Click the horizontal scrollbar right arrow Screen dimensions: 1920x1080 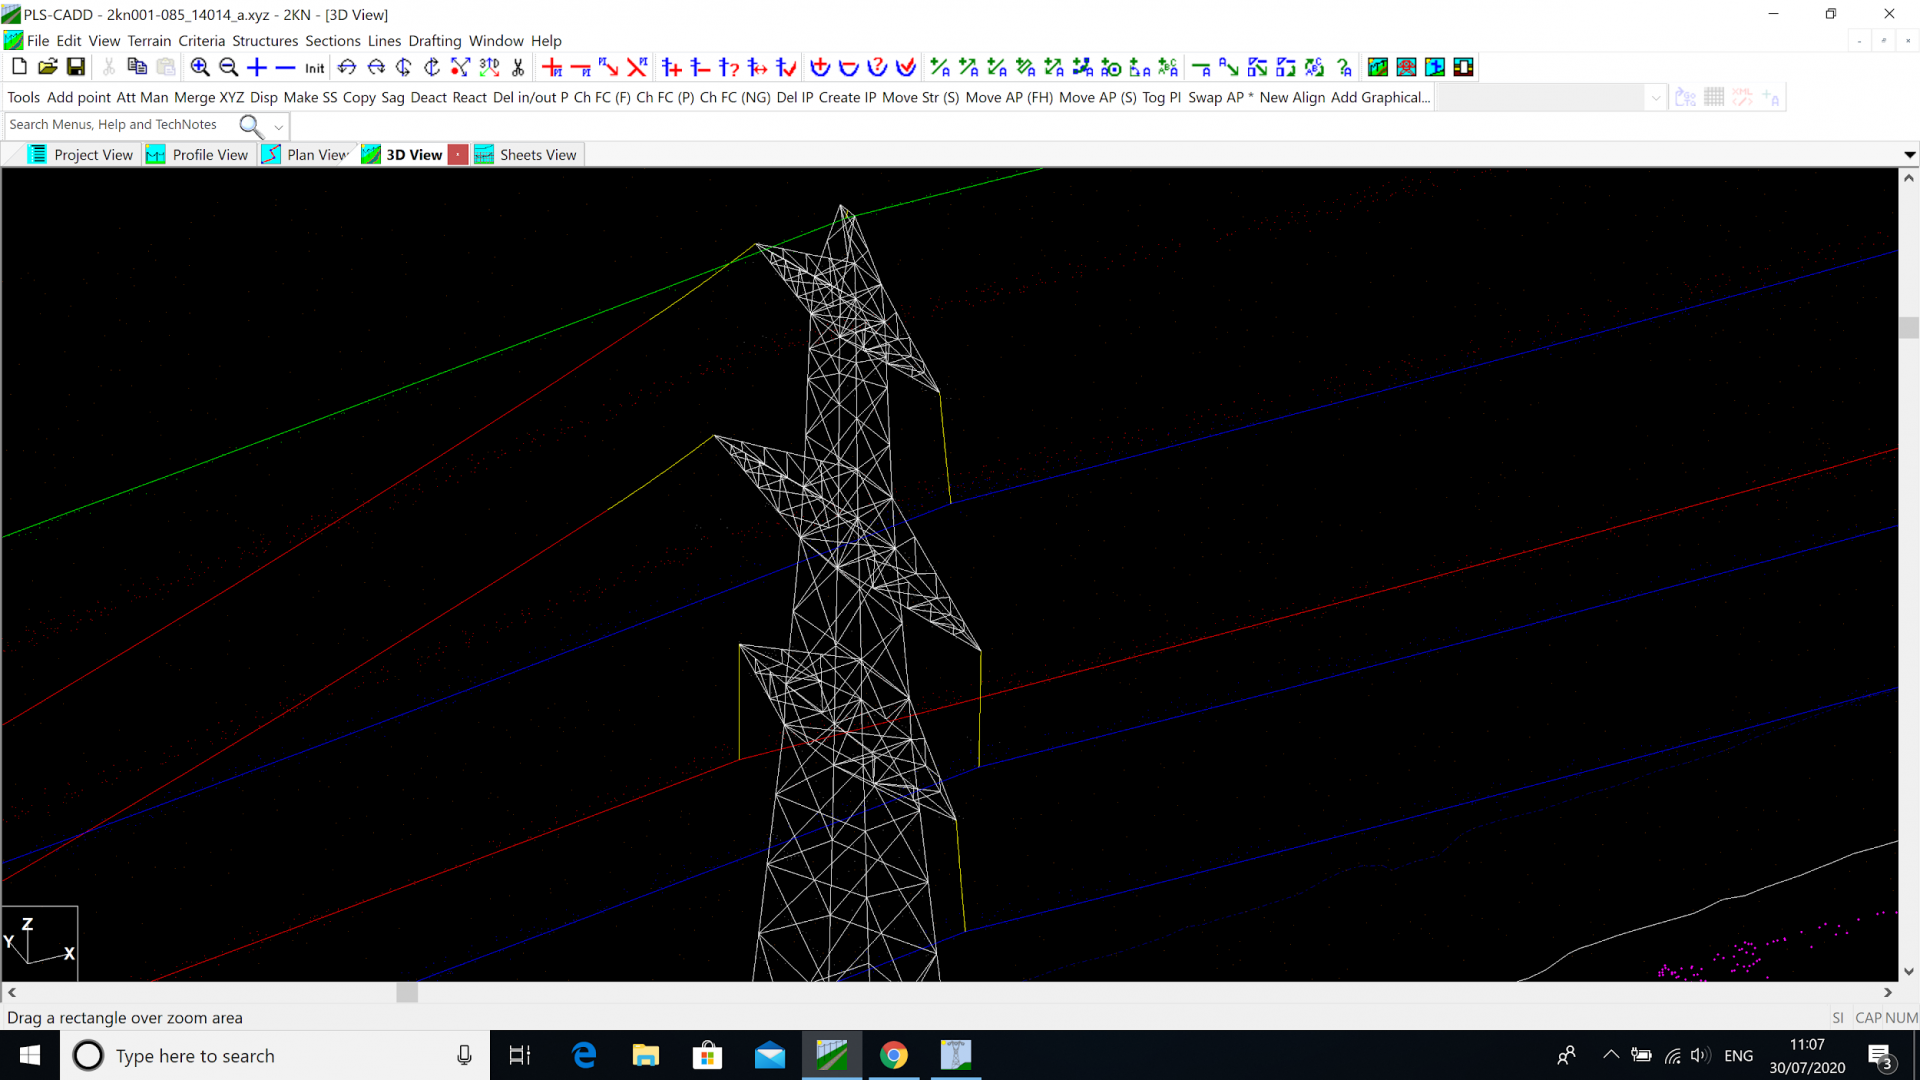click(x=1888, y=993)
